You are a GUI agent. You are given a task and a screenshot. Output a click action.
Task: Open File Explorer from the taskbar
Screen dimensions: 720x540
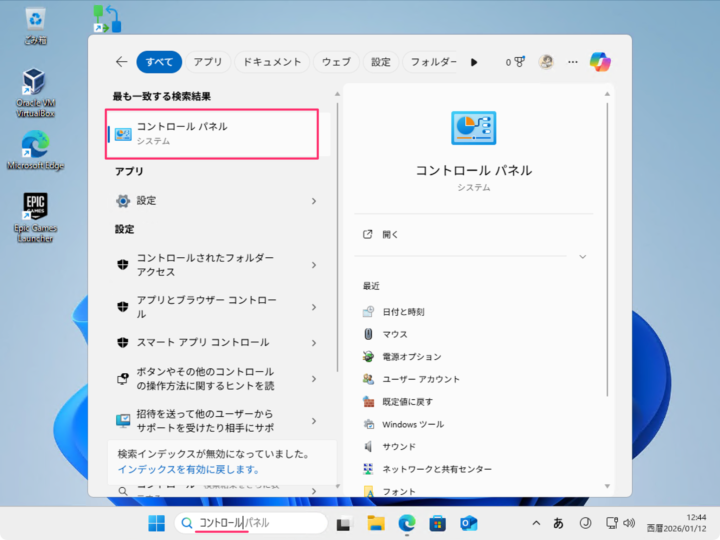coord(376,523)
